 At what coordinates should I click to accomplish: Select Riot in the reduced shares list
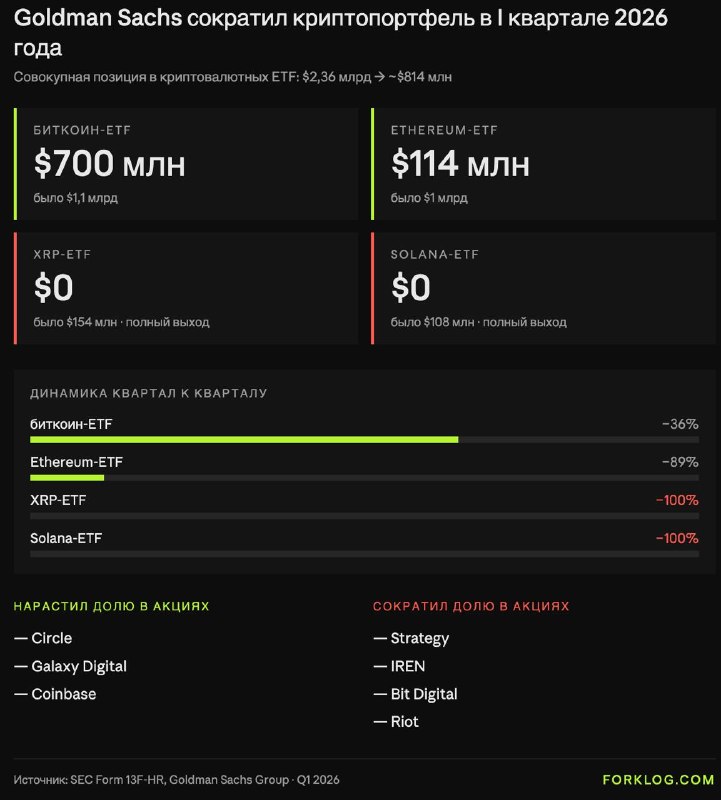coord(405,721)
